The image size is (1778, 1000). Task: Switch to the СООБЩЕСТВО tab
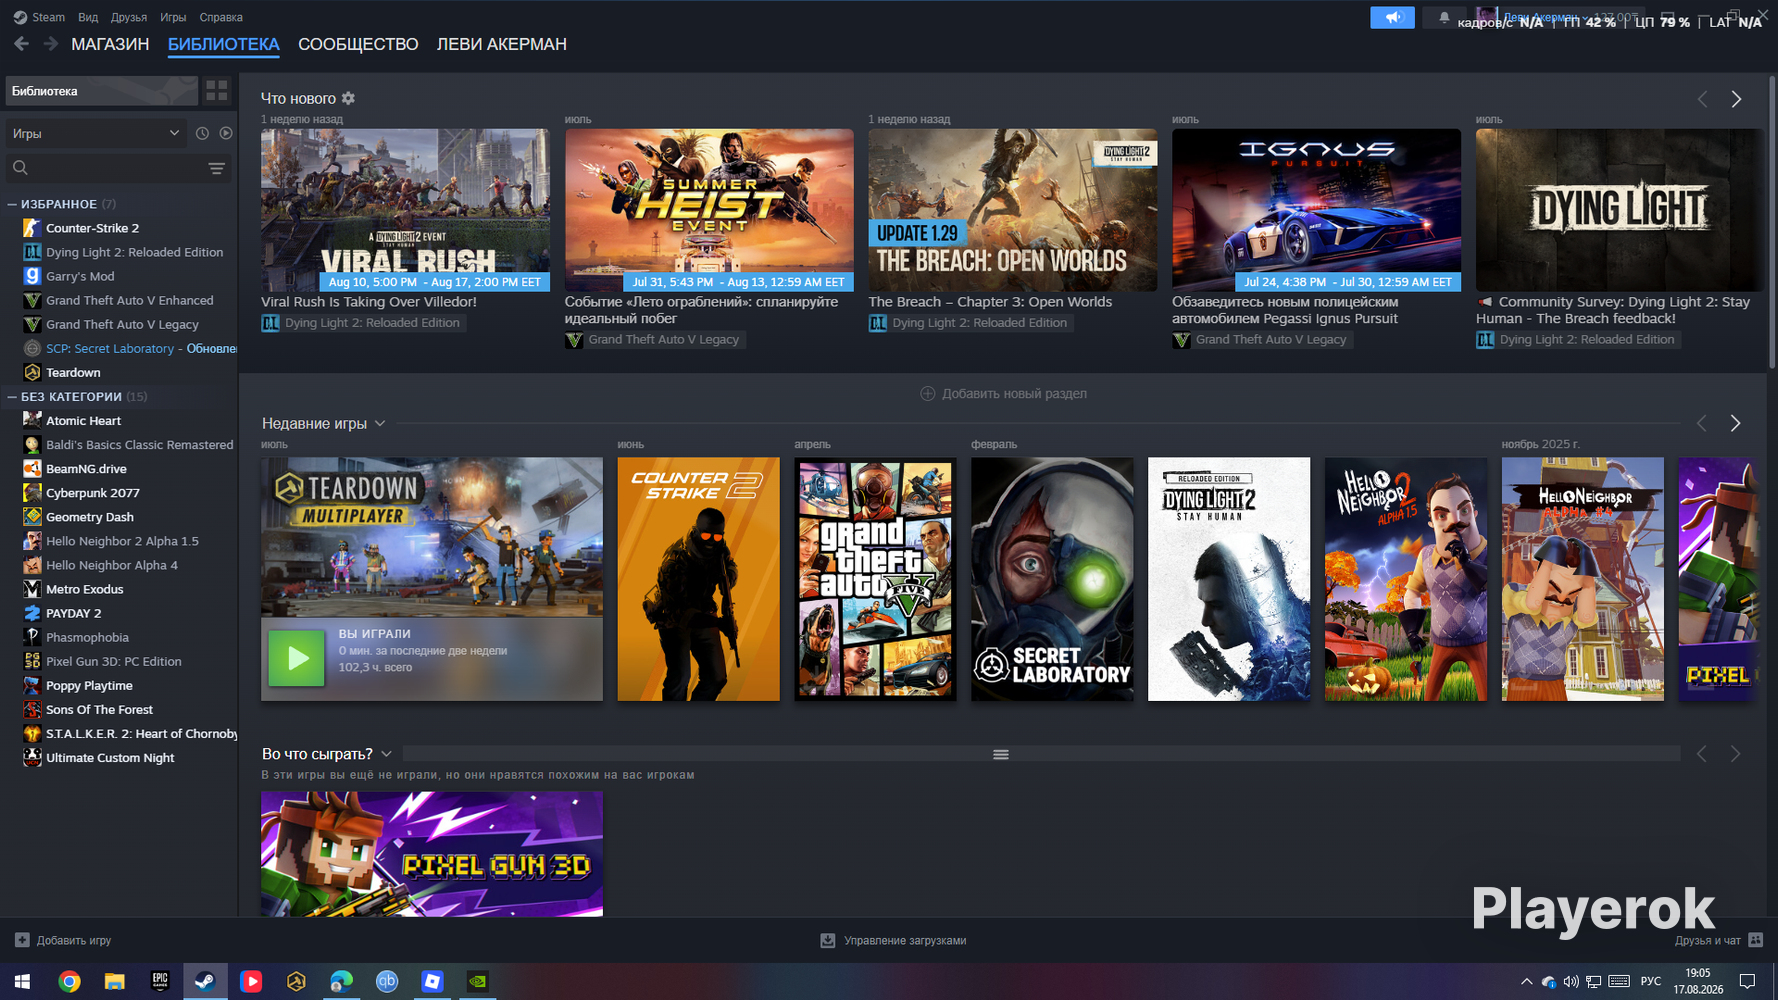point(358,44)
